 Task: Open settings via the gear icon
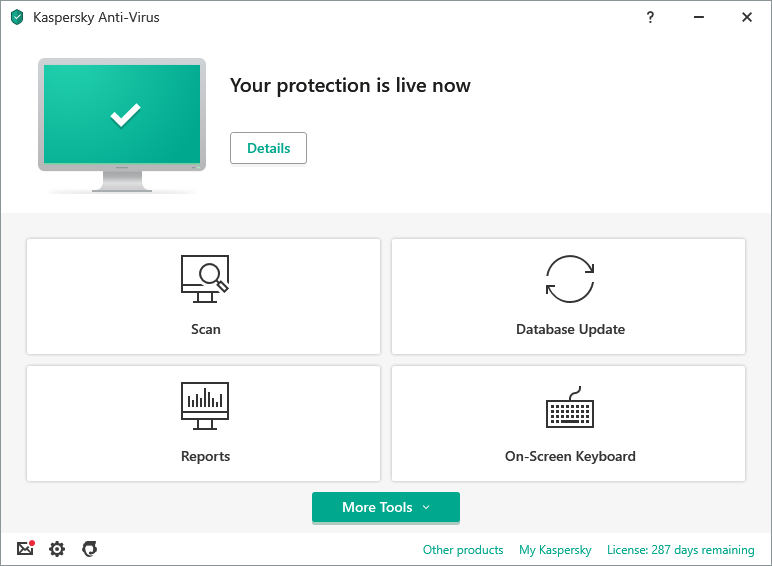tap(57, 549)
